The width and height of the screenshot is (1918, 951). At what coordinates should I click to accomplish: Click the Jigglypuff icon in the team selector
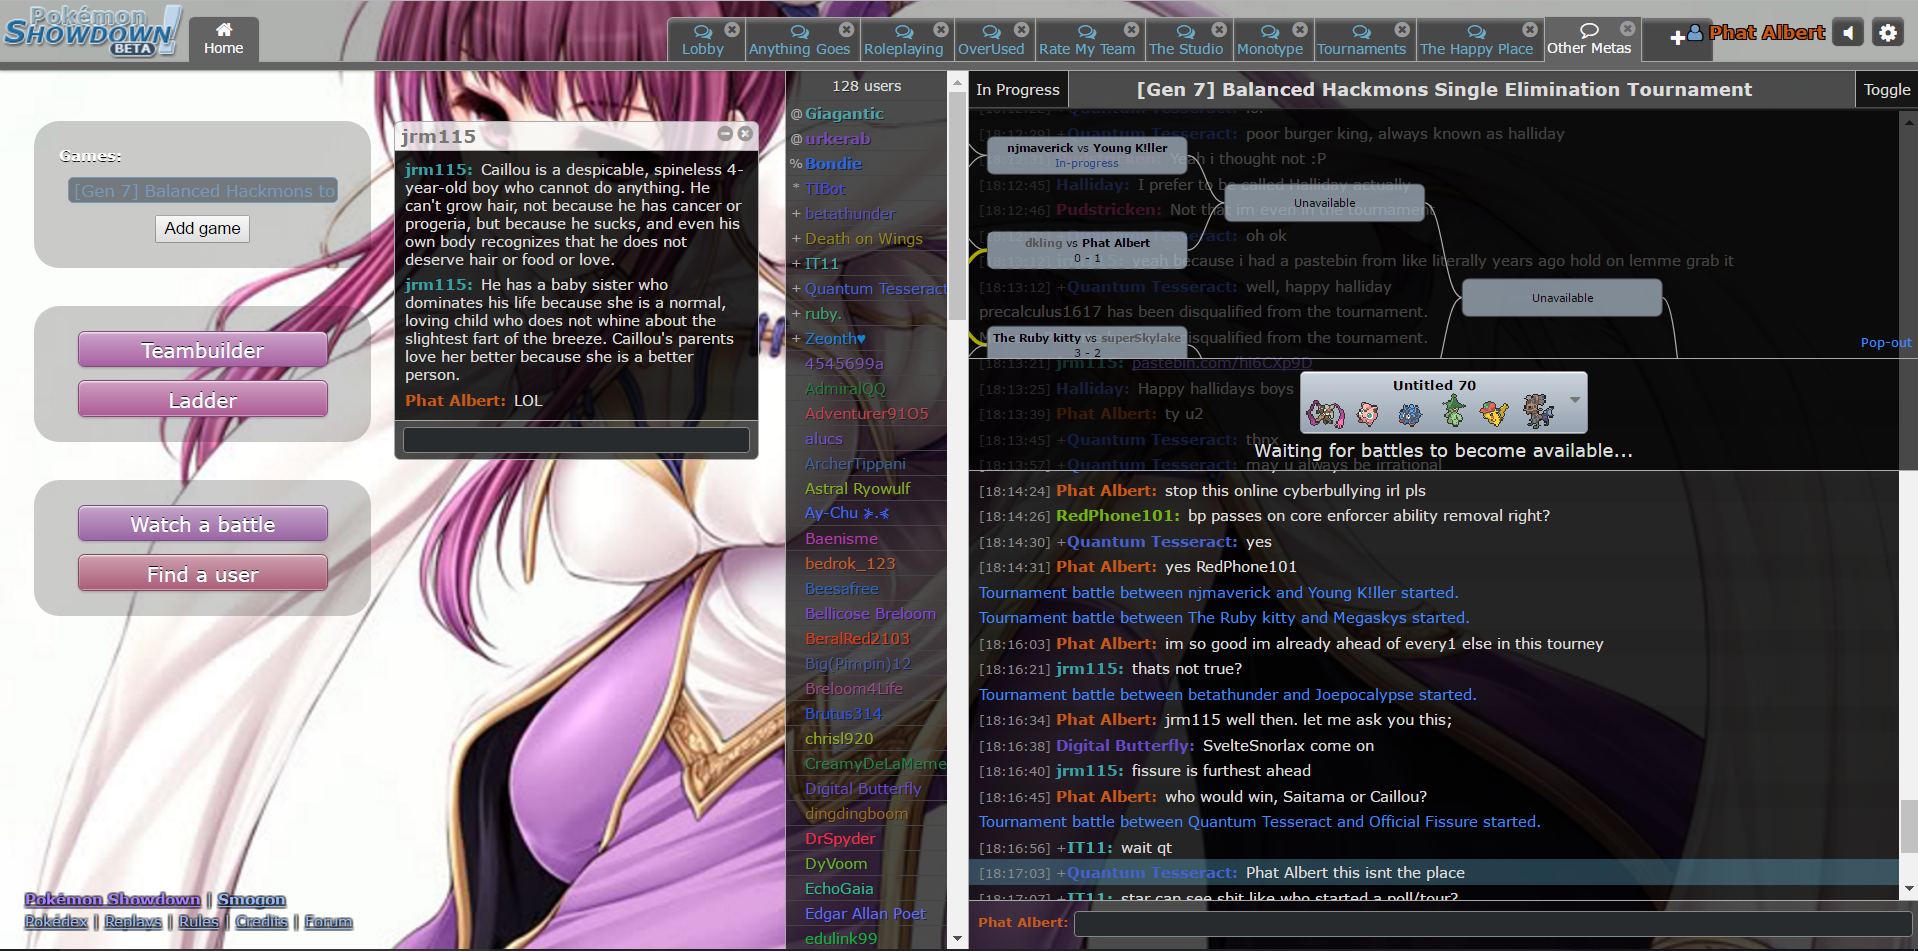click(1367, 412)
